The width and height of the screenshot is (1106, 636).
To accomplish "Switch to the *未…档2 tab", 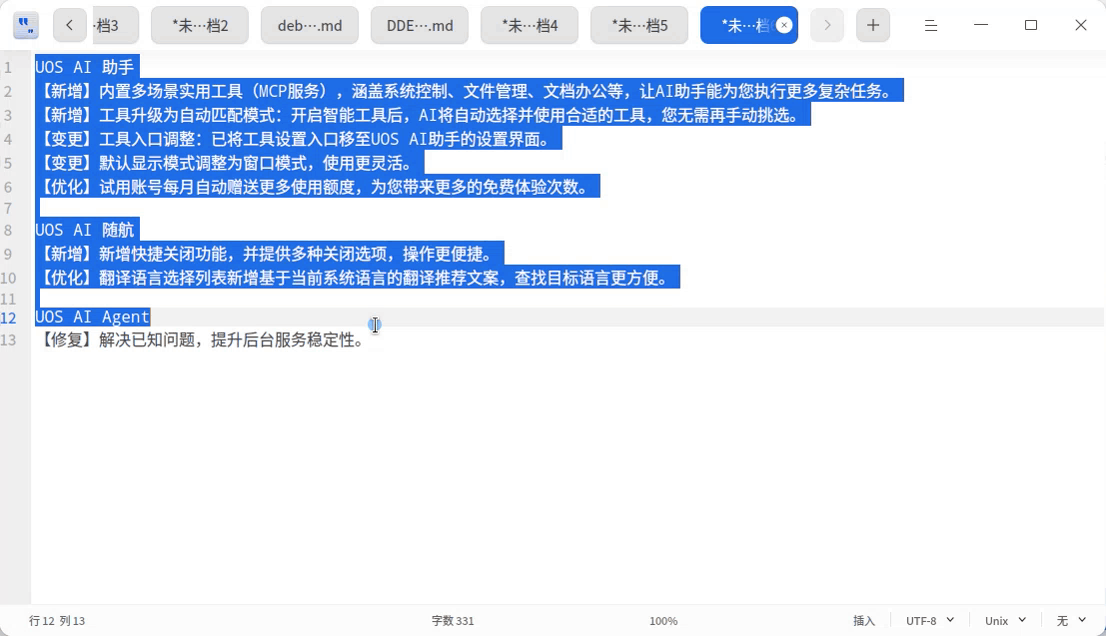I will click(x=200, y=25).
